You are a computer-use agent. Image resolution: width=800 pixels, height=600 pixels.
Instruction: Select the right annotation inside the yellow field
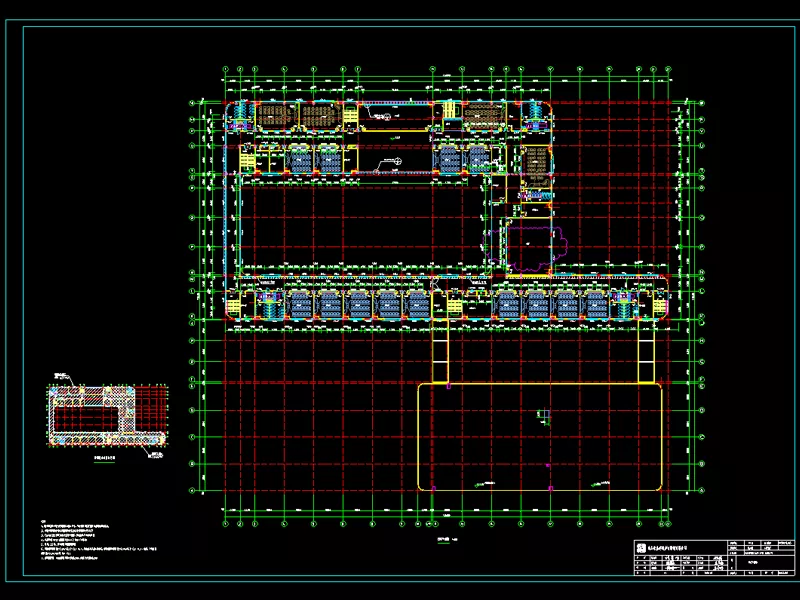[603, 484]
